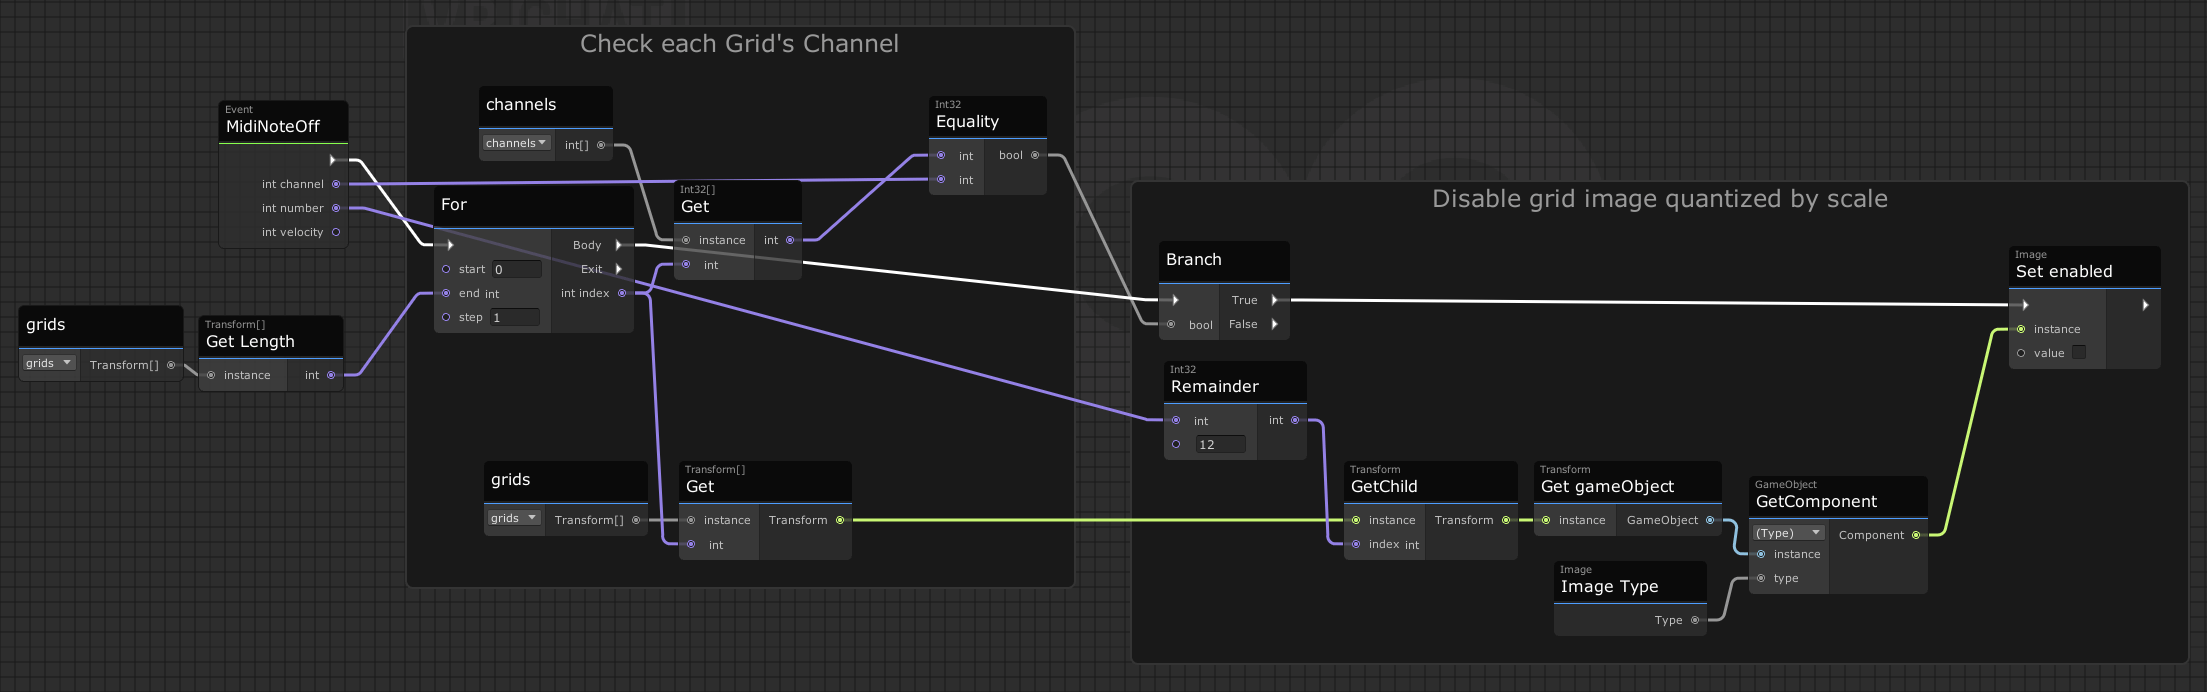Viewport: 2207px width, 692px height.
Task: Toggle the value checkbox in Set enabled
Action: point(2079,353)
